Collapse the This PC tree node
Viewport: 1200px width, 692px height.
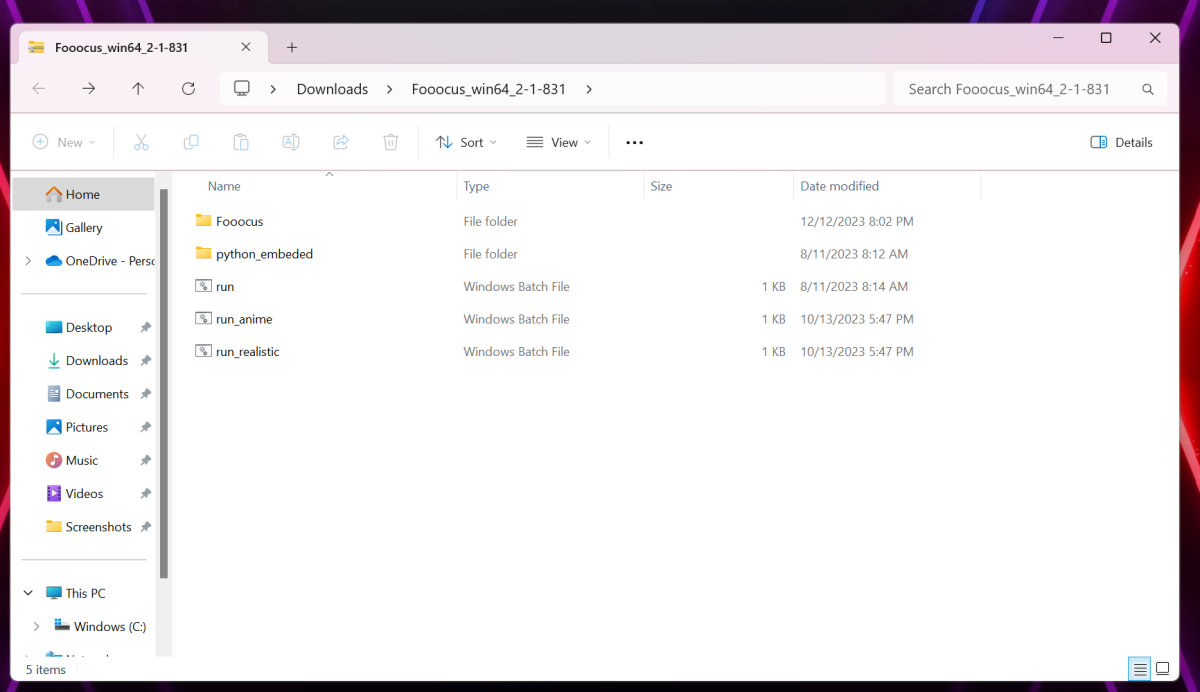(x=28, y=593)
